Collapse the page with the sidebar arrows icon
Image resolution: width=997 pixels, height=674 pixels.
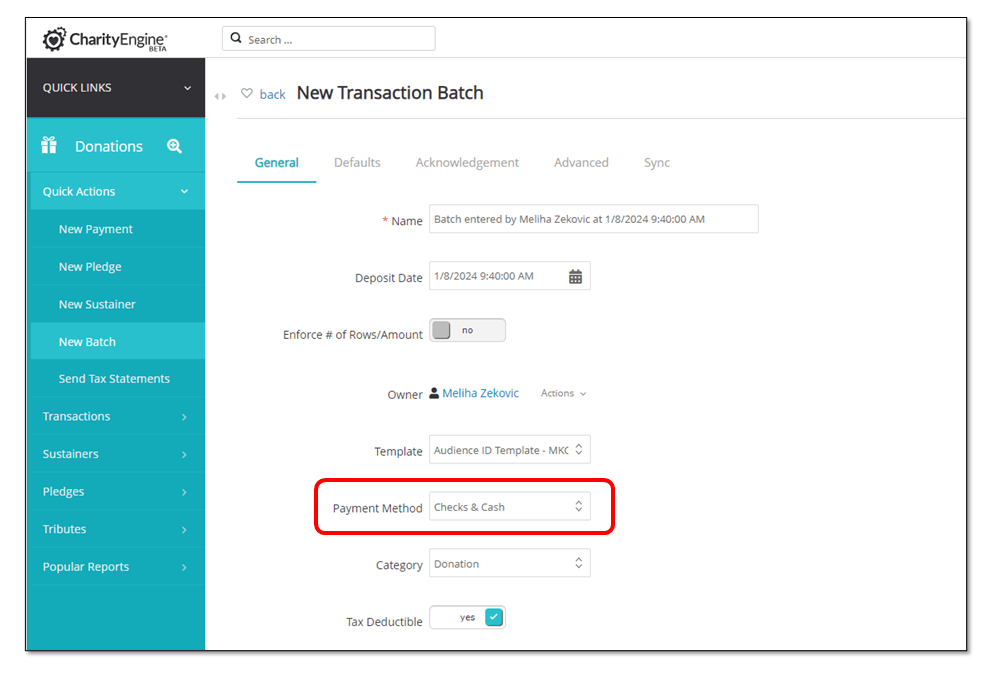click(x=220, y=95)
